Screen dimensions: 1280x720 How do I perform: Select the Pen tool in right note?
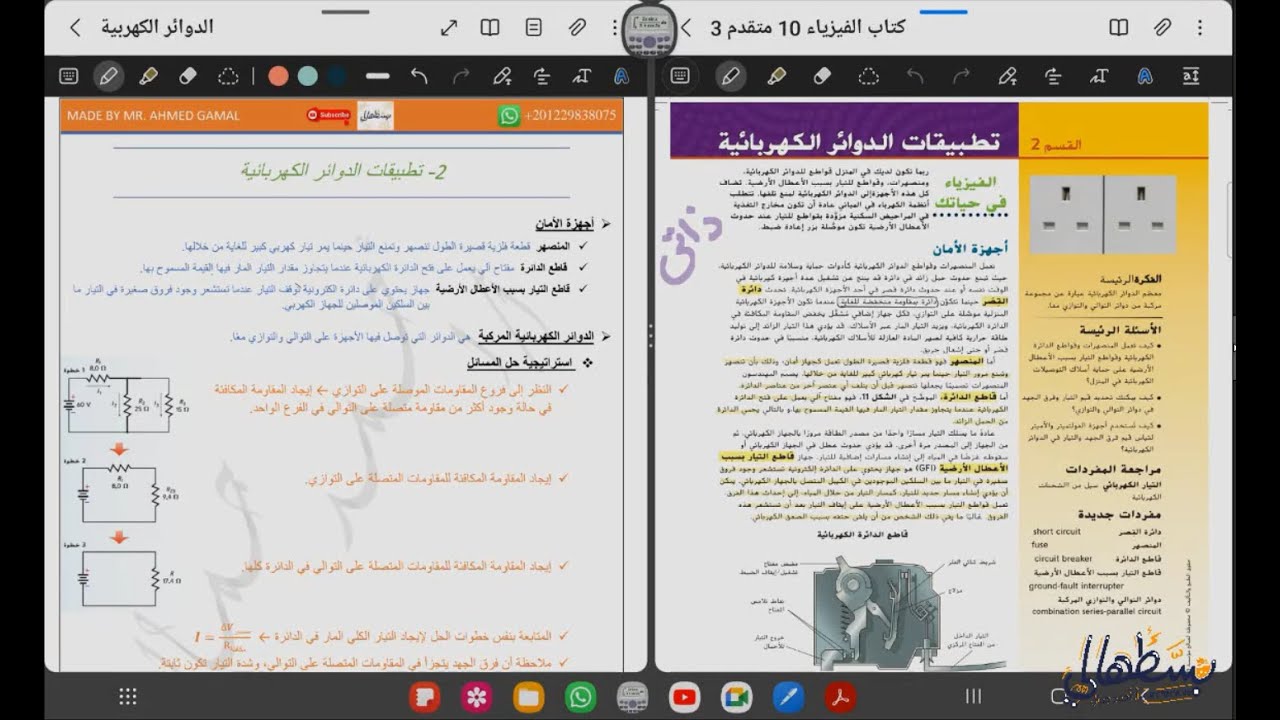tap(731, 76)
